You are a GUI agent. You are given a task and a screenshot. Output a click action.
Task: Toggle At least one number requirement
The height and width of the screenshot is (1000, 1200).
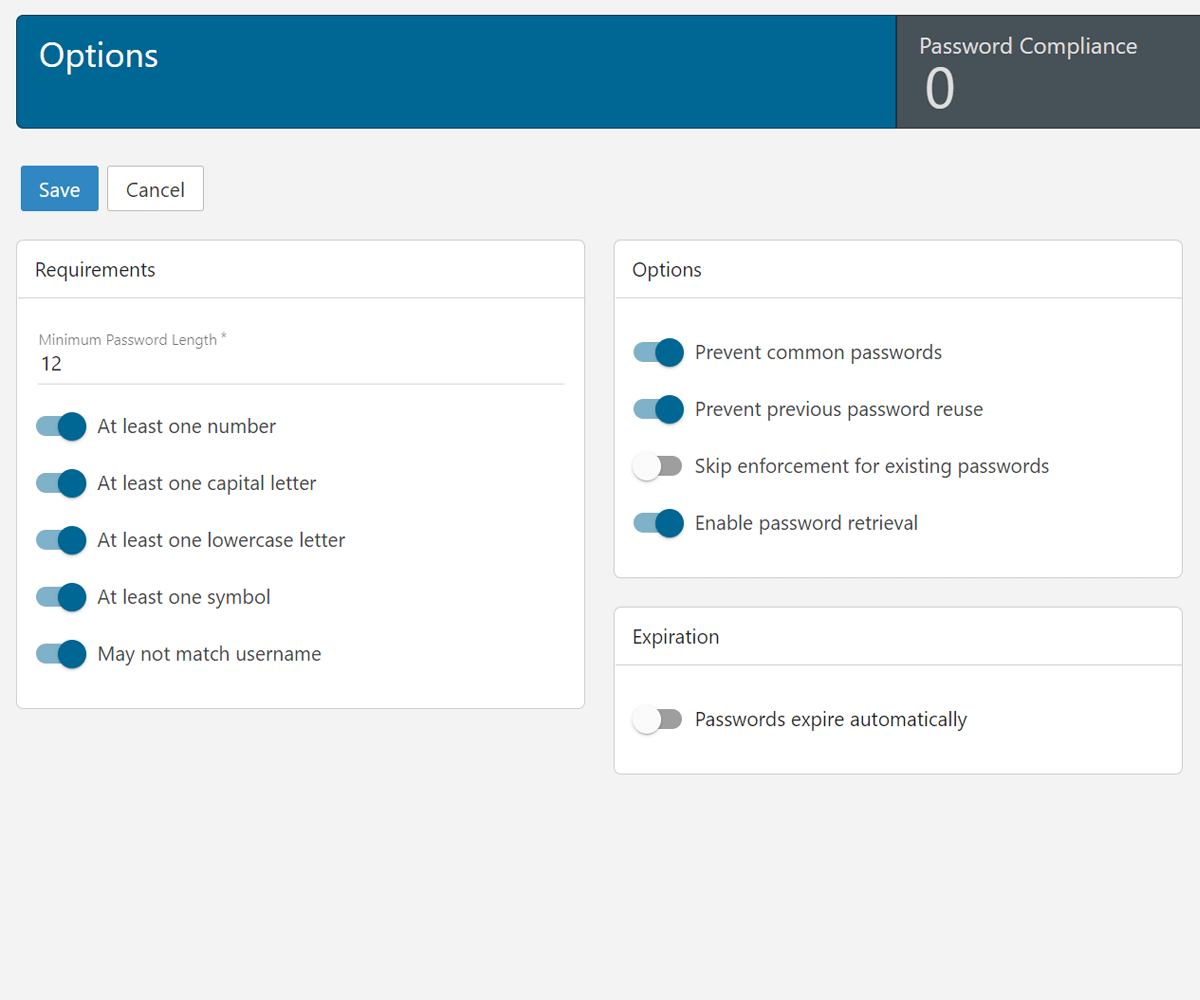(x=61, y=426)
